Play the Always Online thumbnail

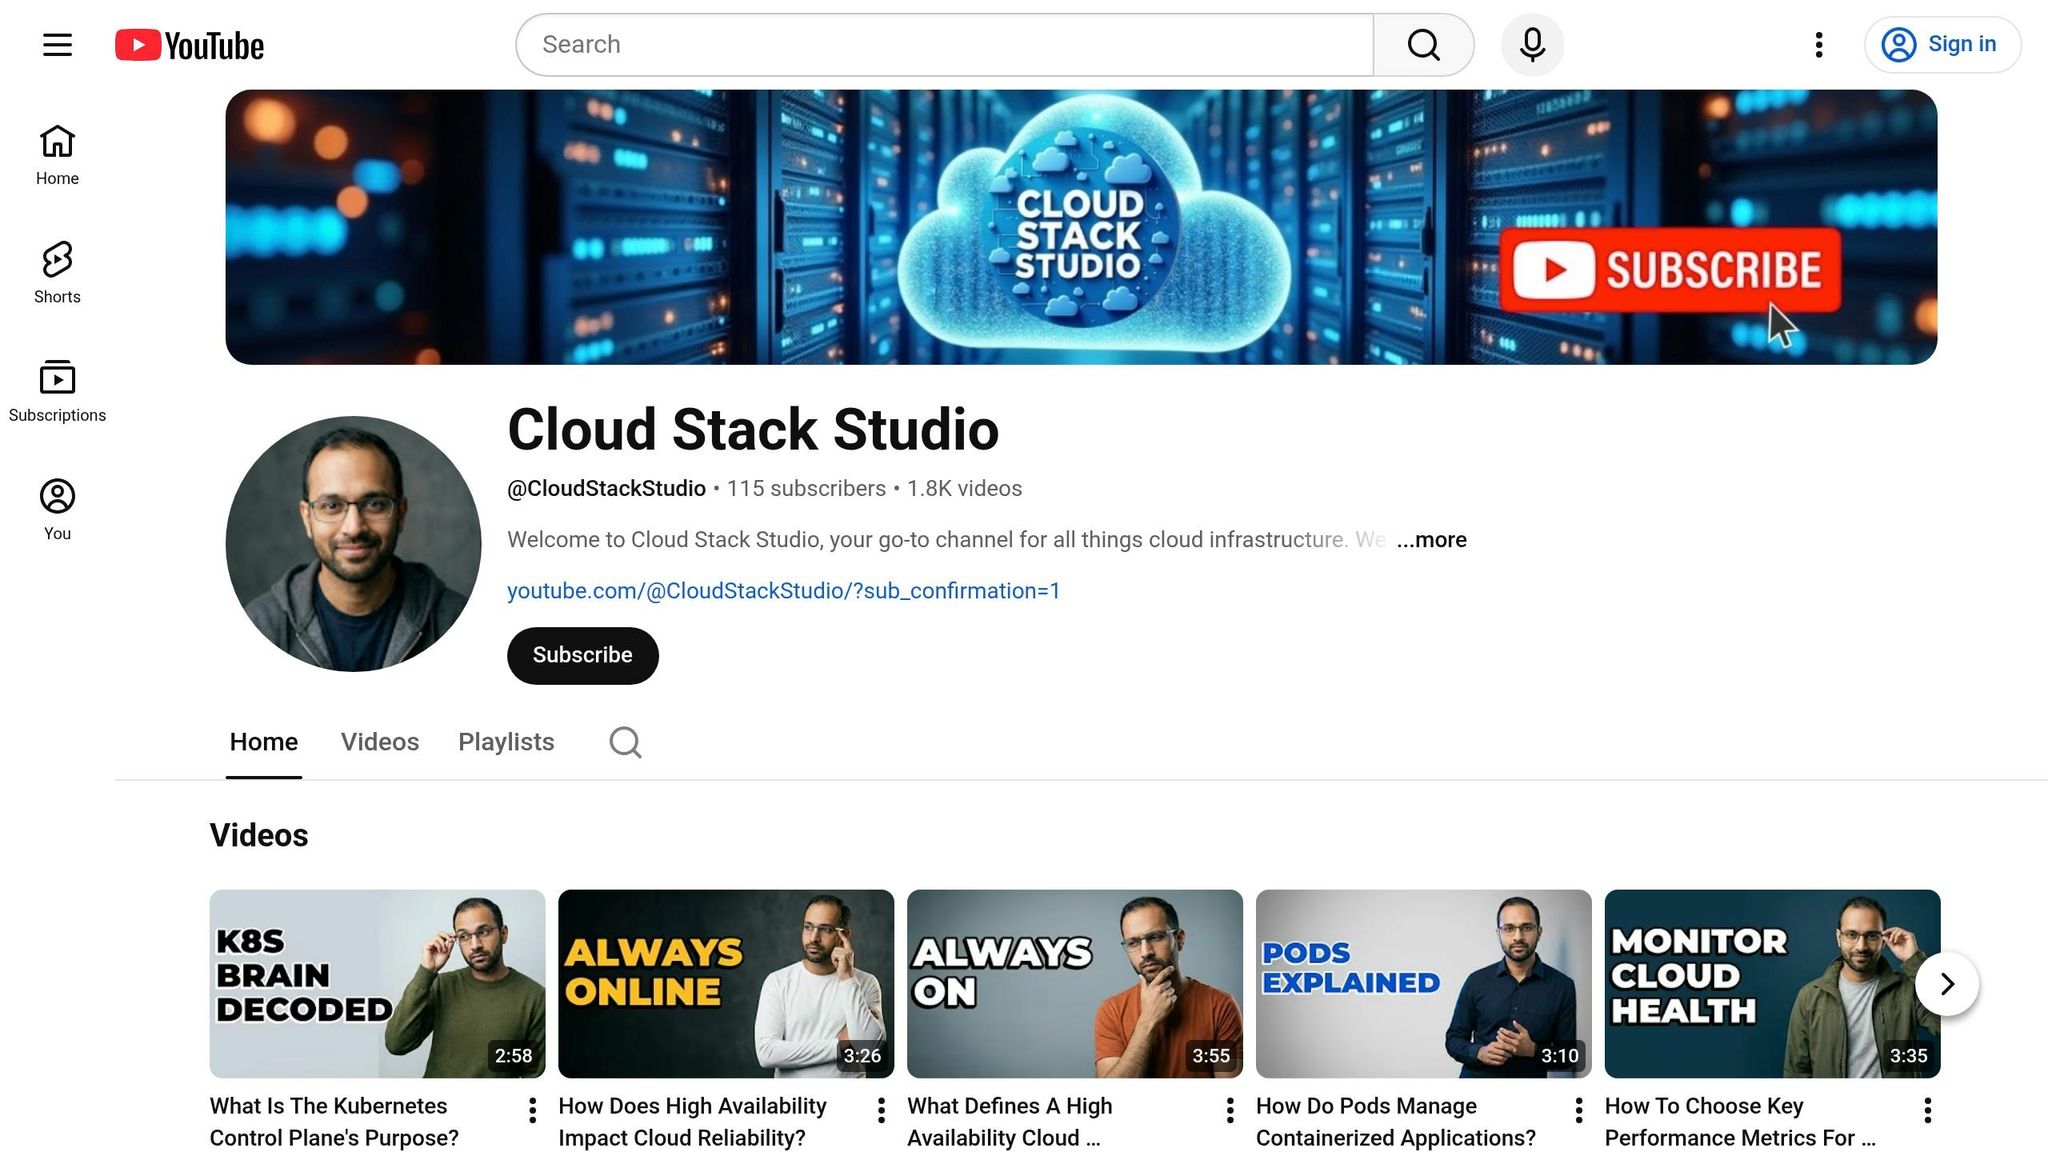pyautogui.click(x=726, y=984)
